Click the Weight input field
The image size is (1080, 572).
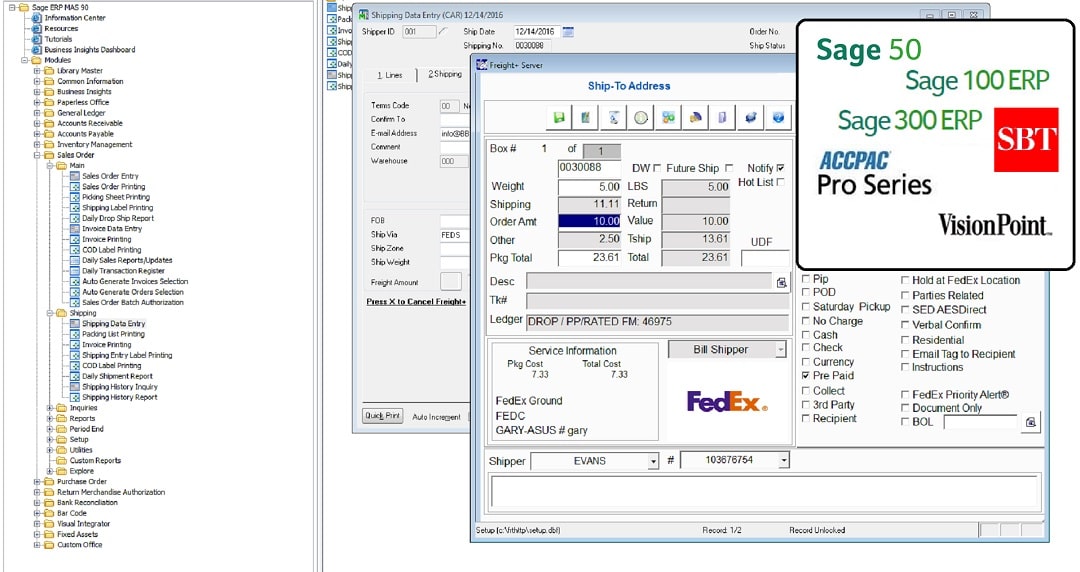590,187
